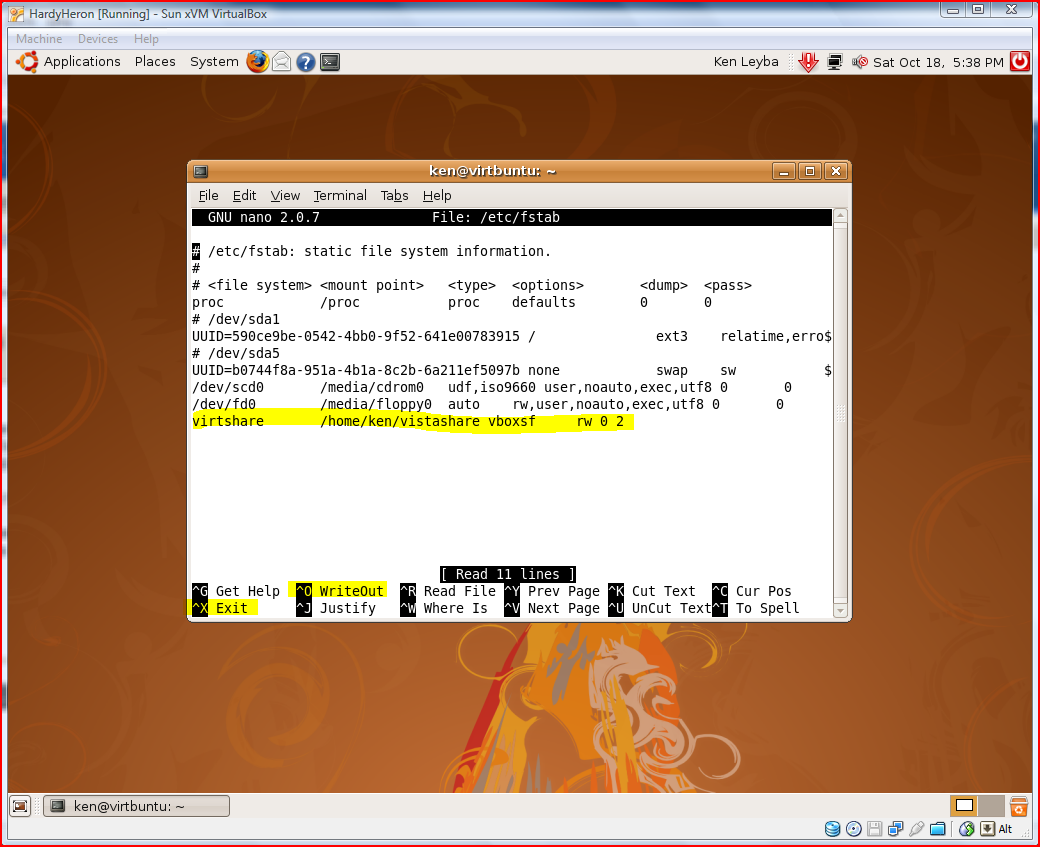The image size is (1040, 847).
Task: Open the terminal View menu
Action: tap(285, 196)
